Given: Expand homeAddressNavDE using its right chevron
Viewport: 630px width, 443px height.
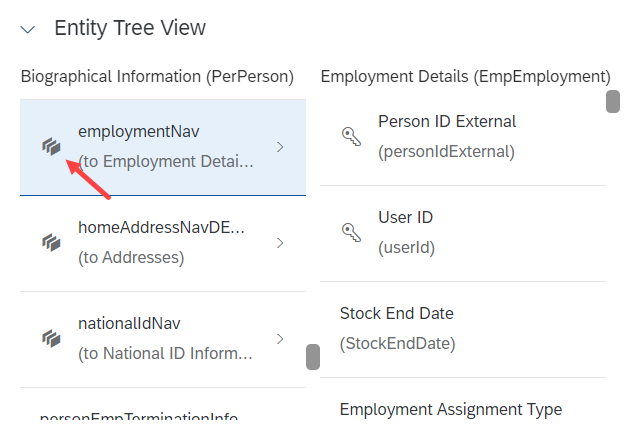Looking at the screenshot, I should [x=280, y=243].
